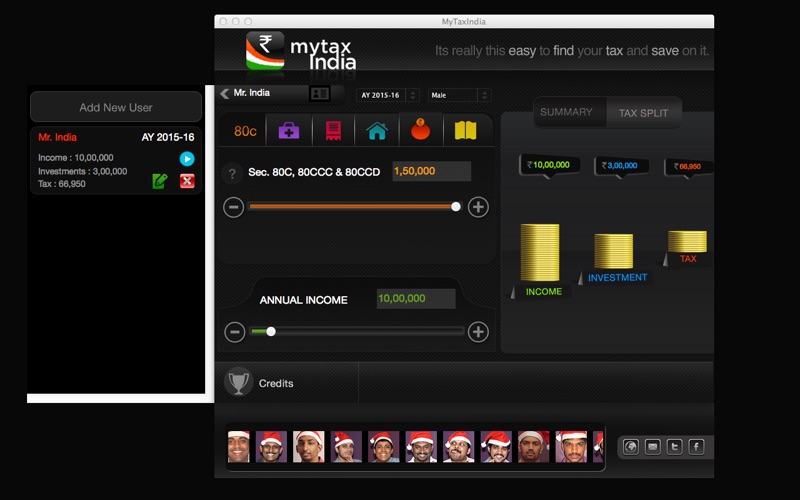Select the orange money pouch tab icon
The width and height of the screenshot is (800, 500).
tap(420, 130)
